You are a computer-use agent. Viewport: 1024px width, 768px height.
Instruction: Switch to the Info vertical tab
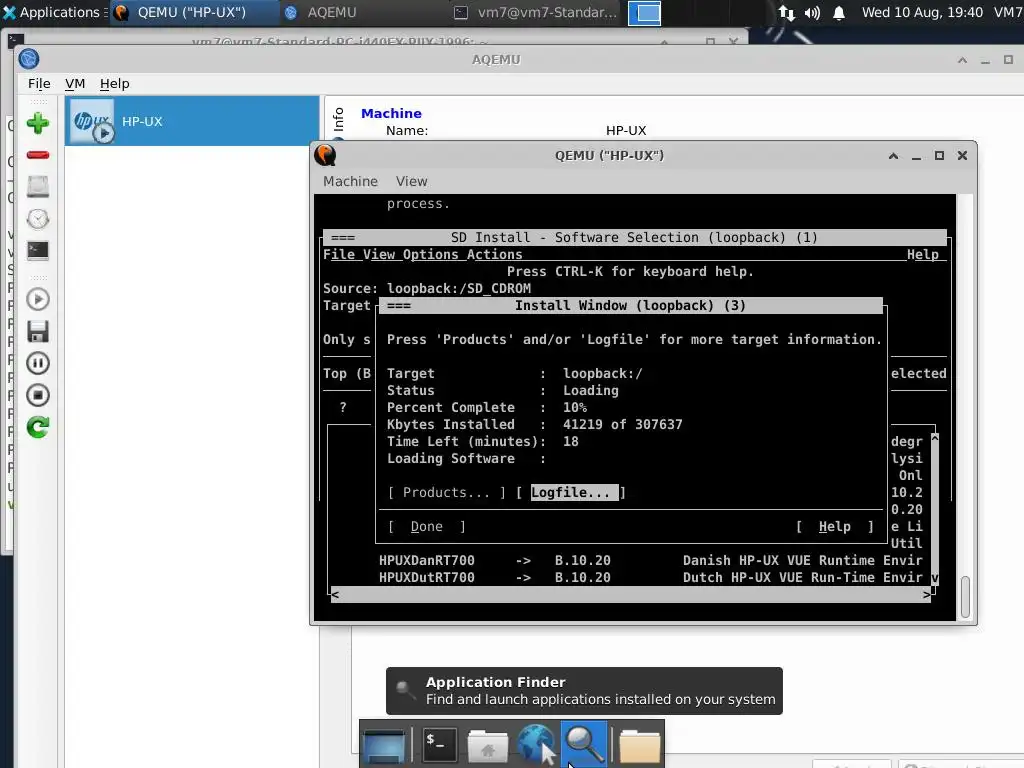click(338, 119)
